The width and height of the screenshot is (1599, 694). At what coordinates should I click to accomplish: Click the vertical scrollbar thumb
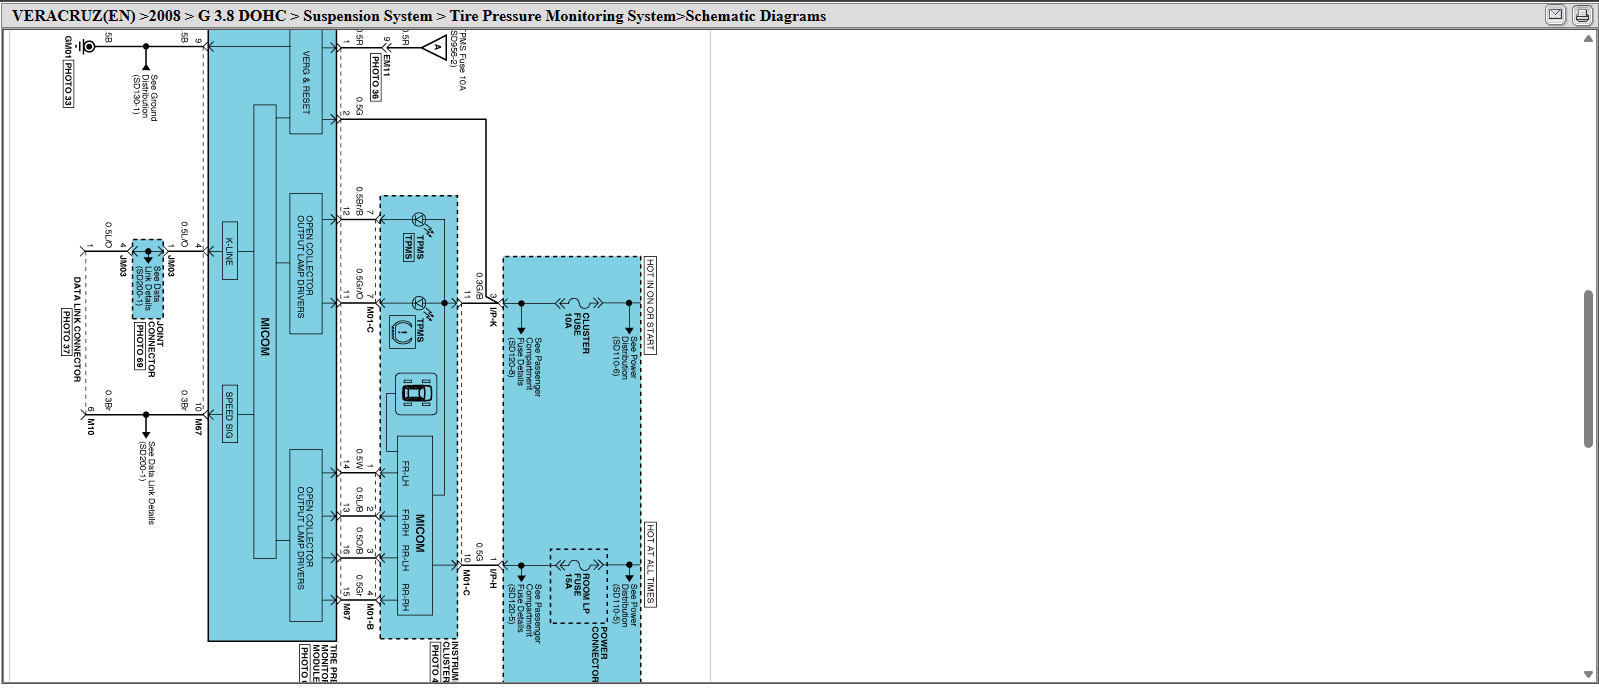(x=1588, y=369)
